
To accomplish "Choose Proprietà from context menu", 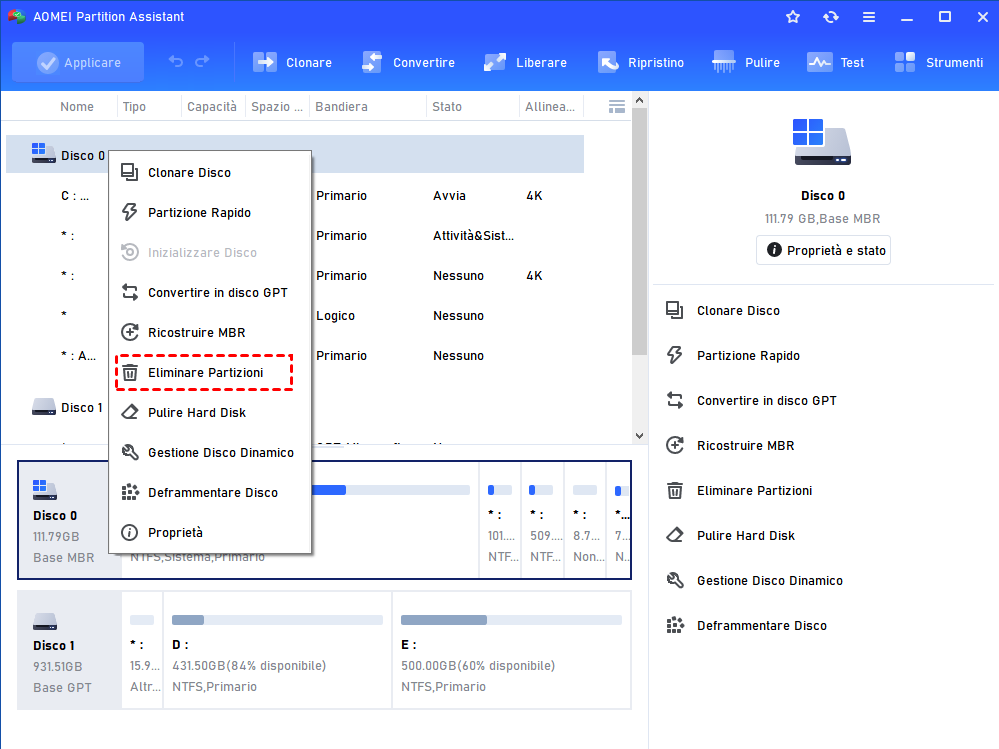I will [210, 532].
